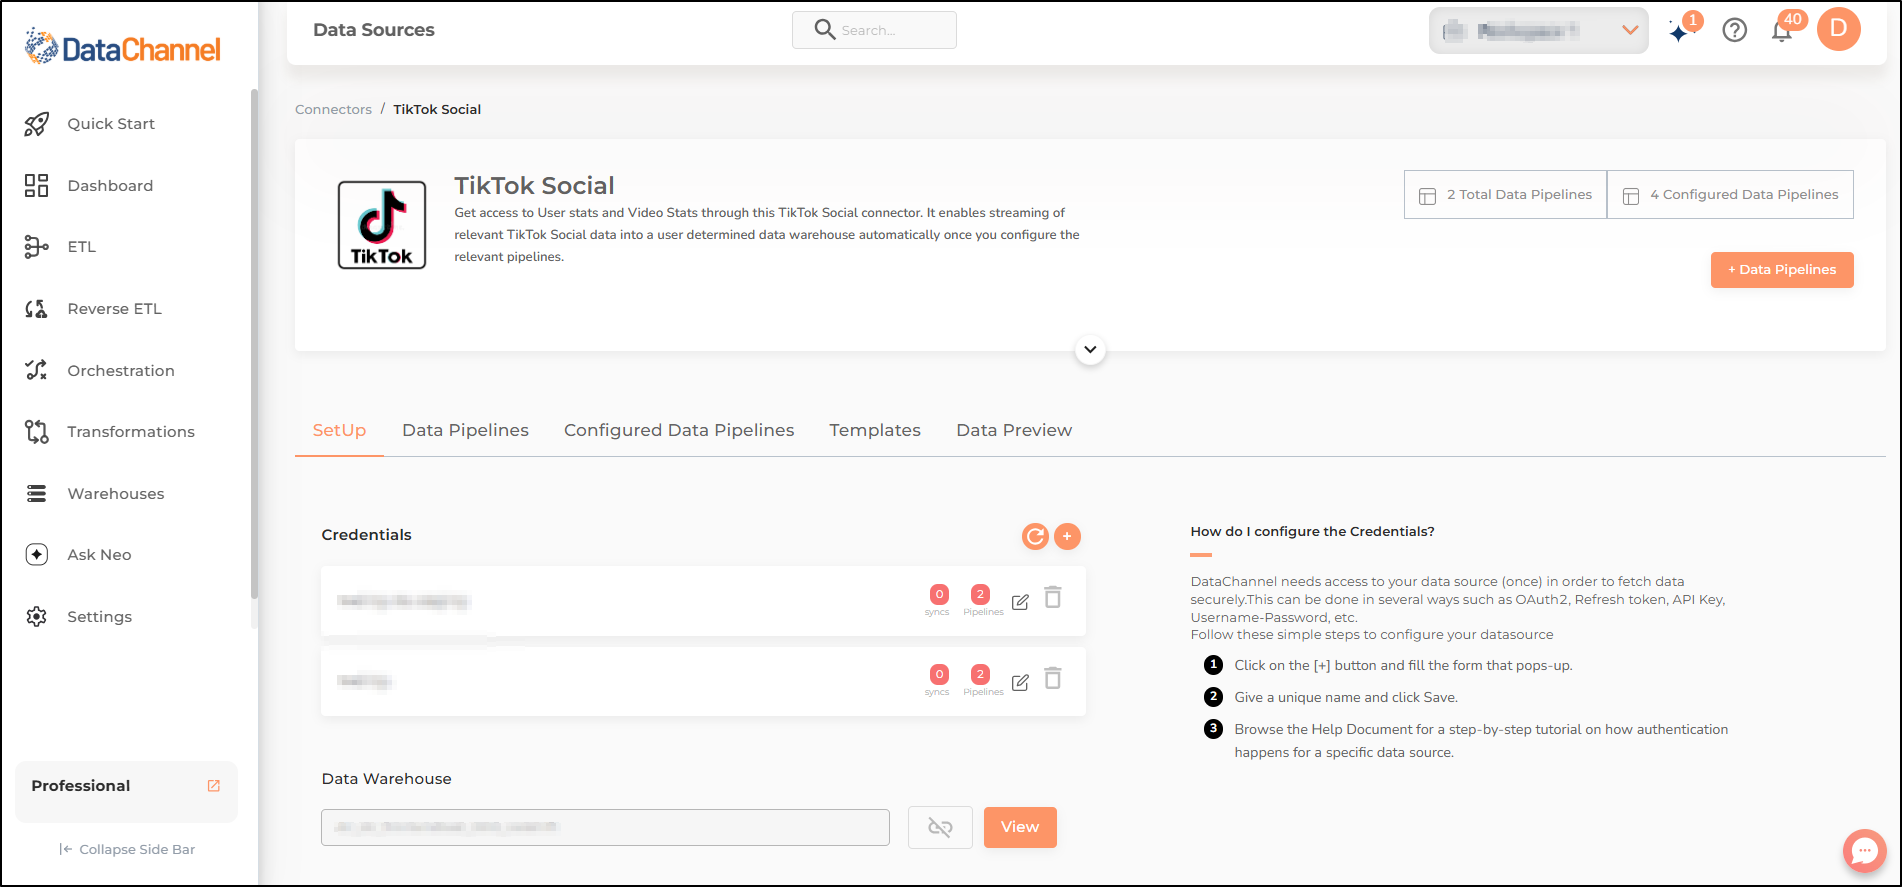Click first credential's syncs count badge

point(939,595)
